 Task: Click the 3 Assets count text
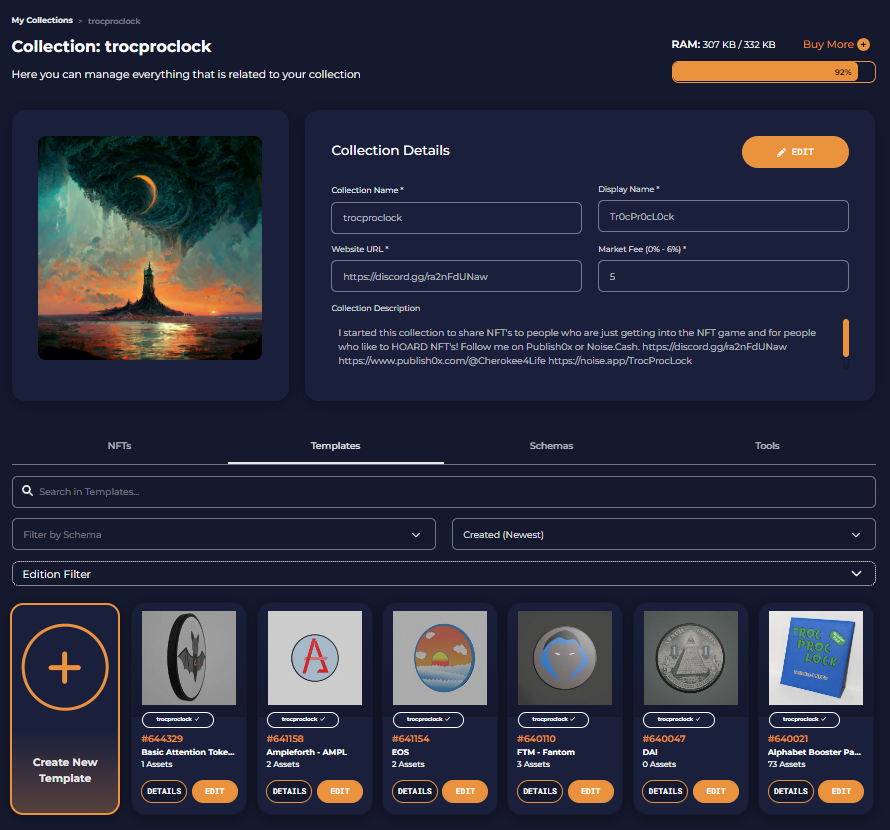[x=533, y=764]
